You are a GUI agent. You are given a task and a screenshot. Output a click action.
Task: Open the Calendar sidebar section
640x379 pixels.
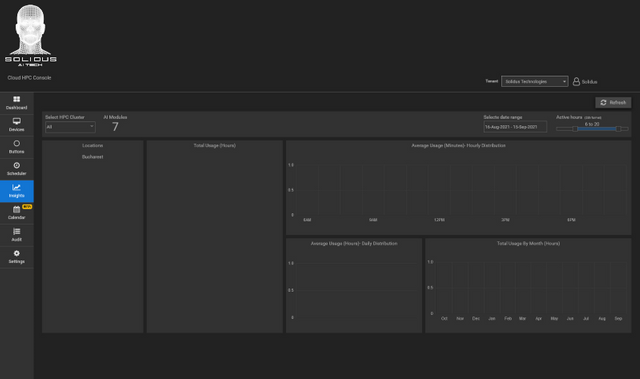coord(17,213)
